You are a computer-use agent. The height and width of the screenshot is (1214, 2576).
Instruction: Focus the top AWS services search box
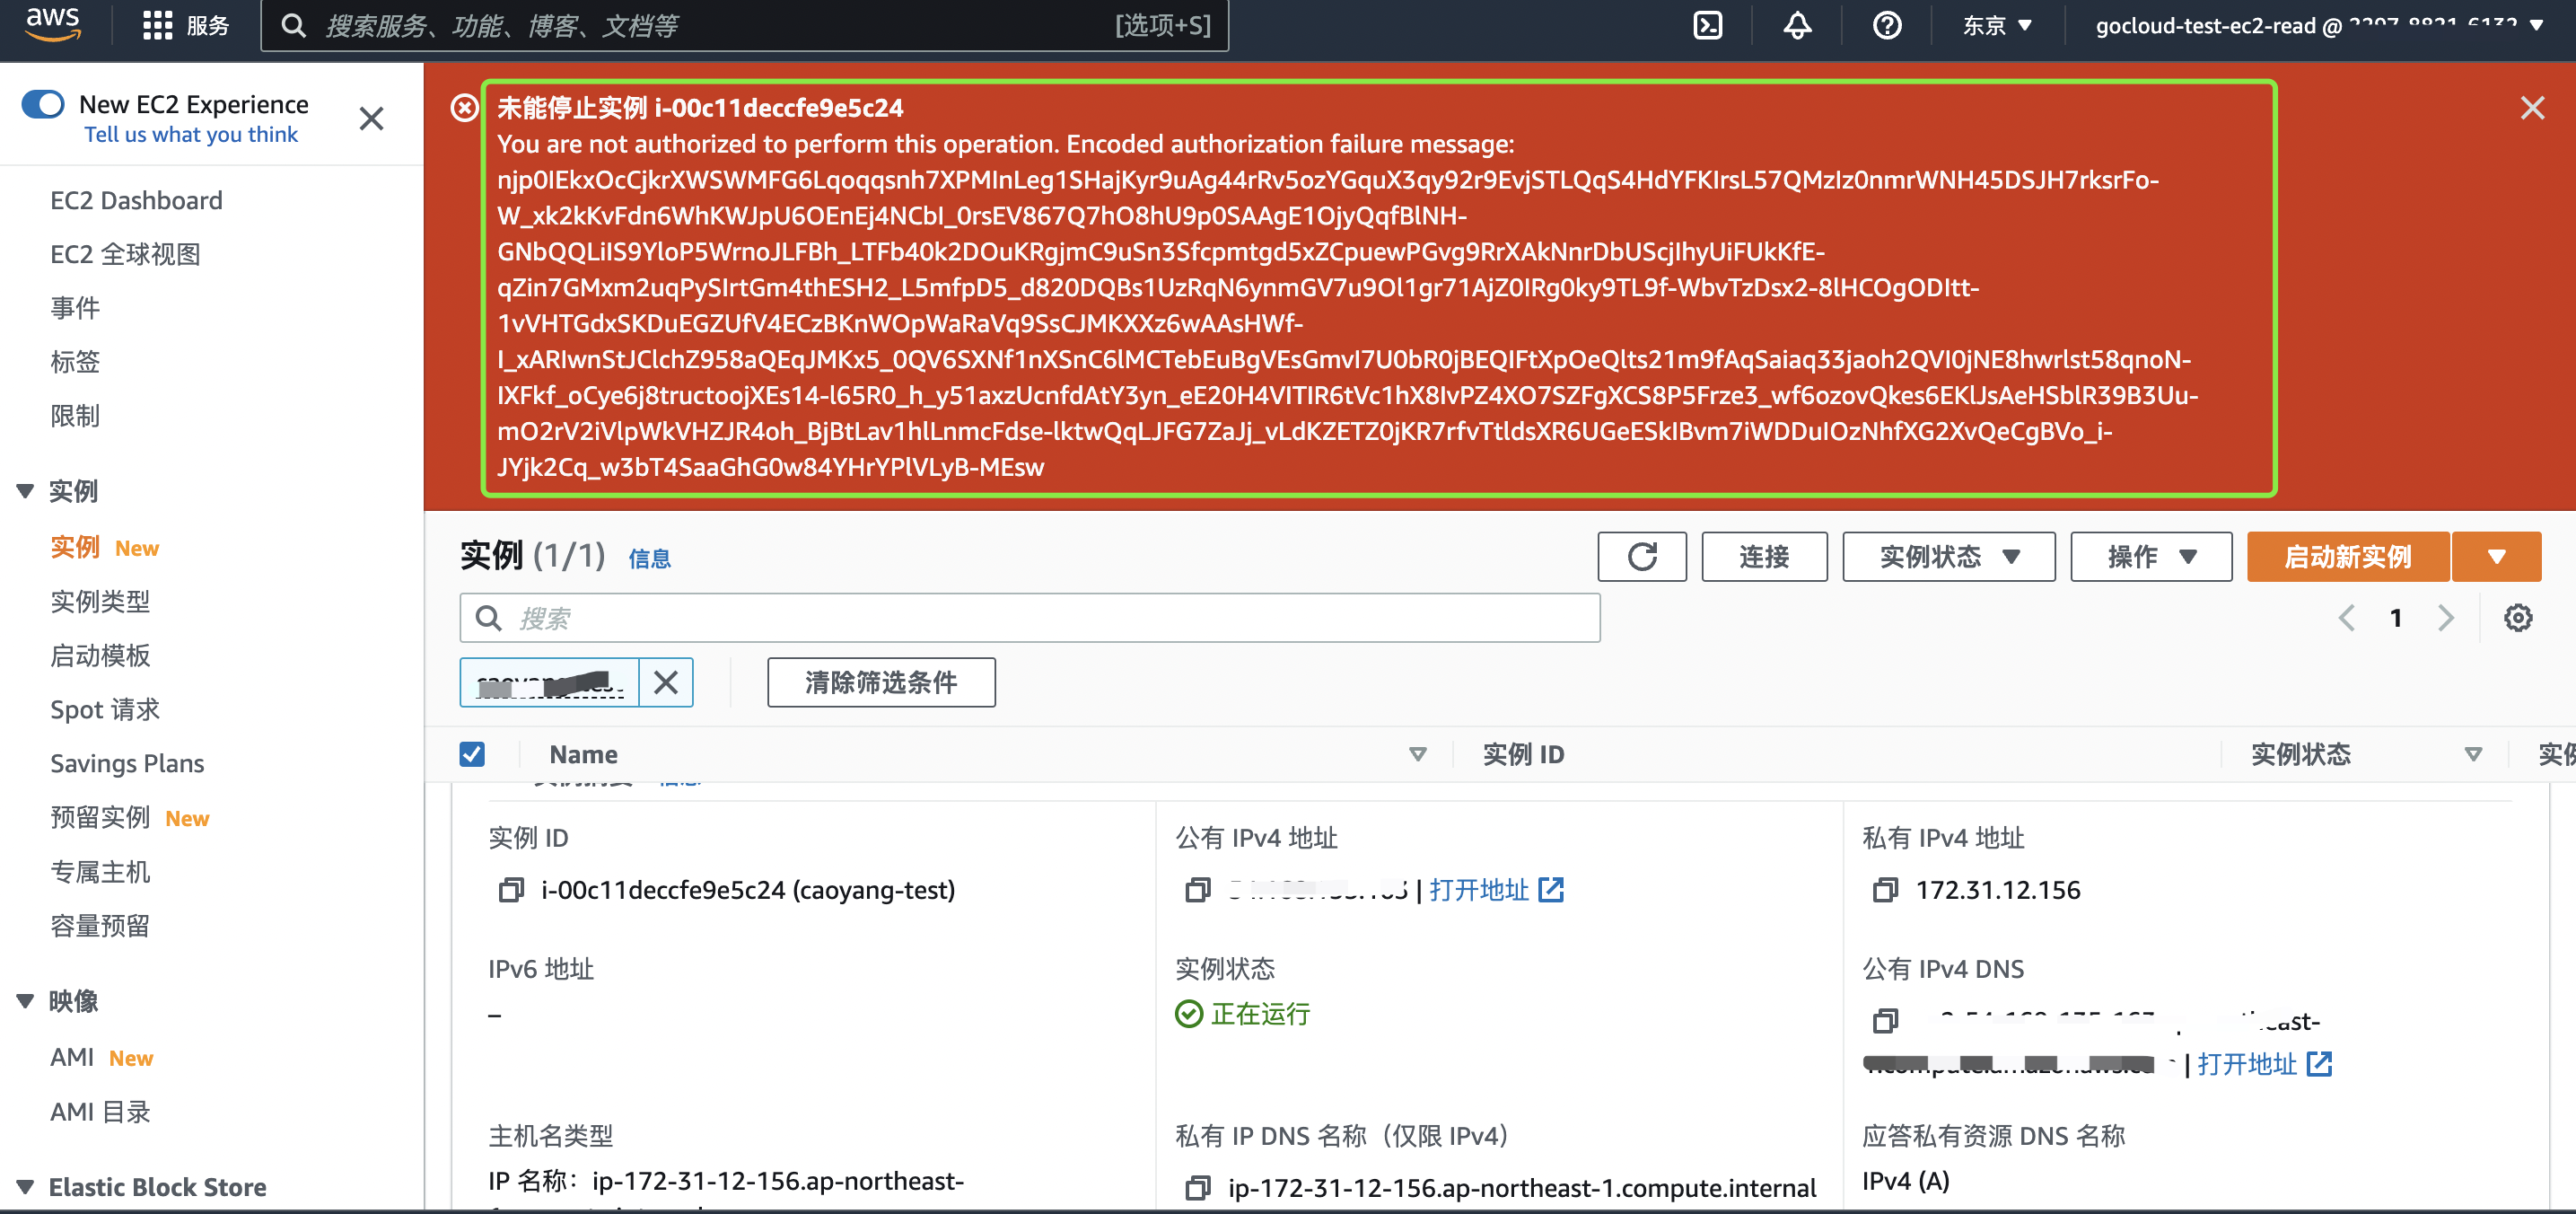click(x=744, y=25)
